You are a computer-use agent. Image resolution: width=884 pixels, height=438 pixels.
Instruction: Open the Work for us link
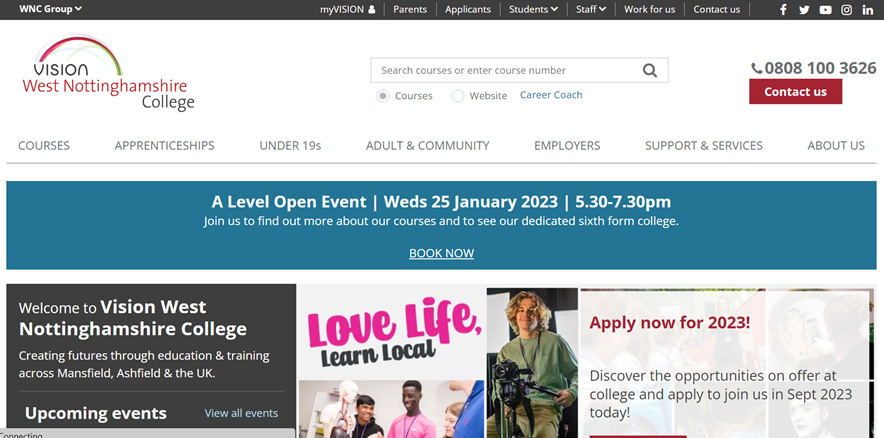pos(649,9)
